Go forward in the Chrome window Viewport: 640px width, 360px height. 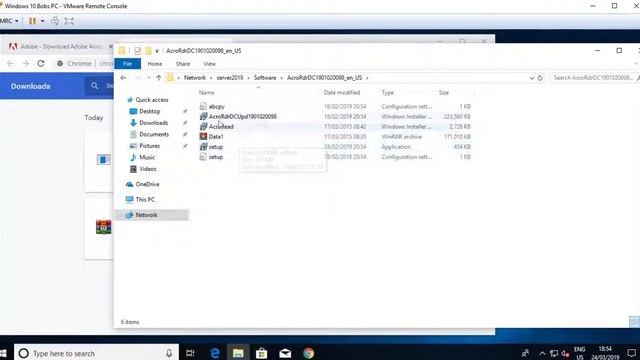pyautogui.click(x=25, y=63)
